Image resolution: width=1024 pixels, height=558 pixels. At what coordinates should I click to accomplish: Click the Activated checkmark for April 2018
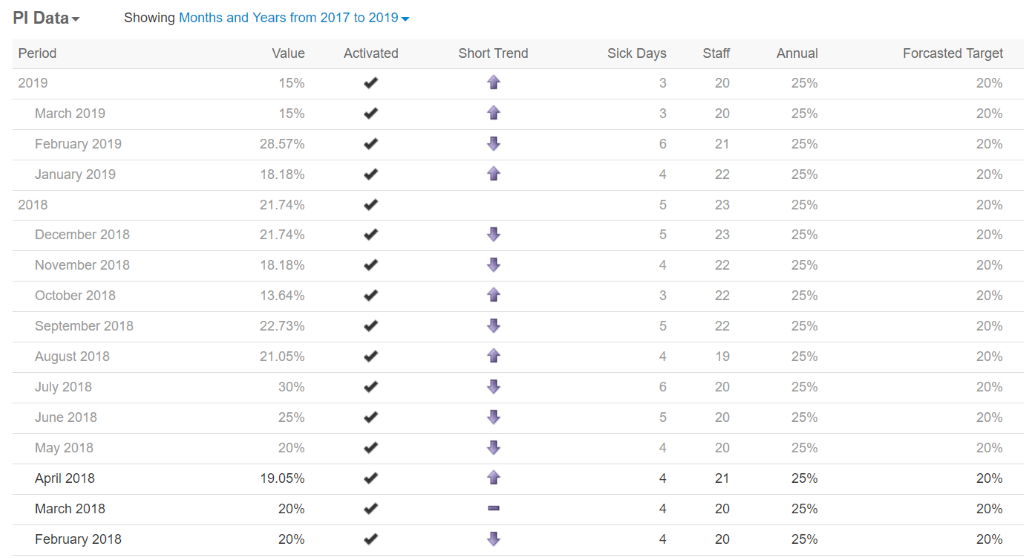click(x=371, y=478)
